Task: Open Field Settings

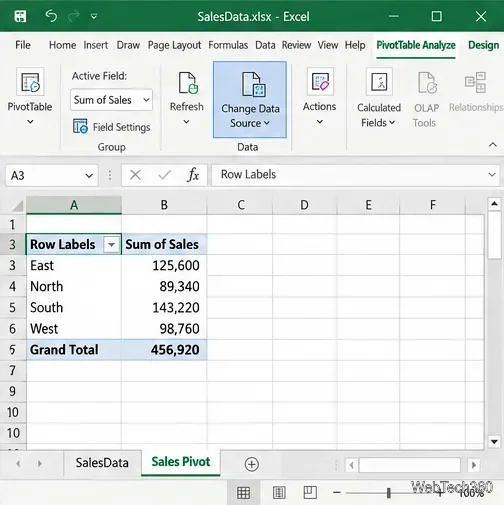Action: (x=112, y=127)
